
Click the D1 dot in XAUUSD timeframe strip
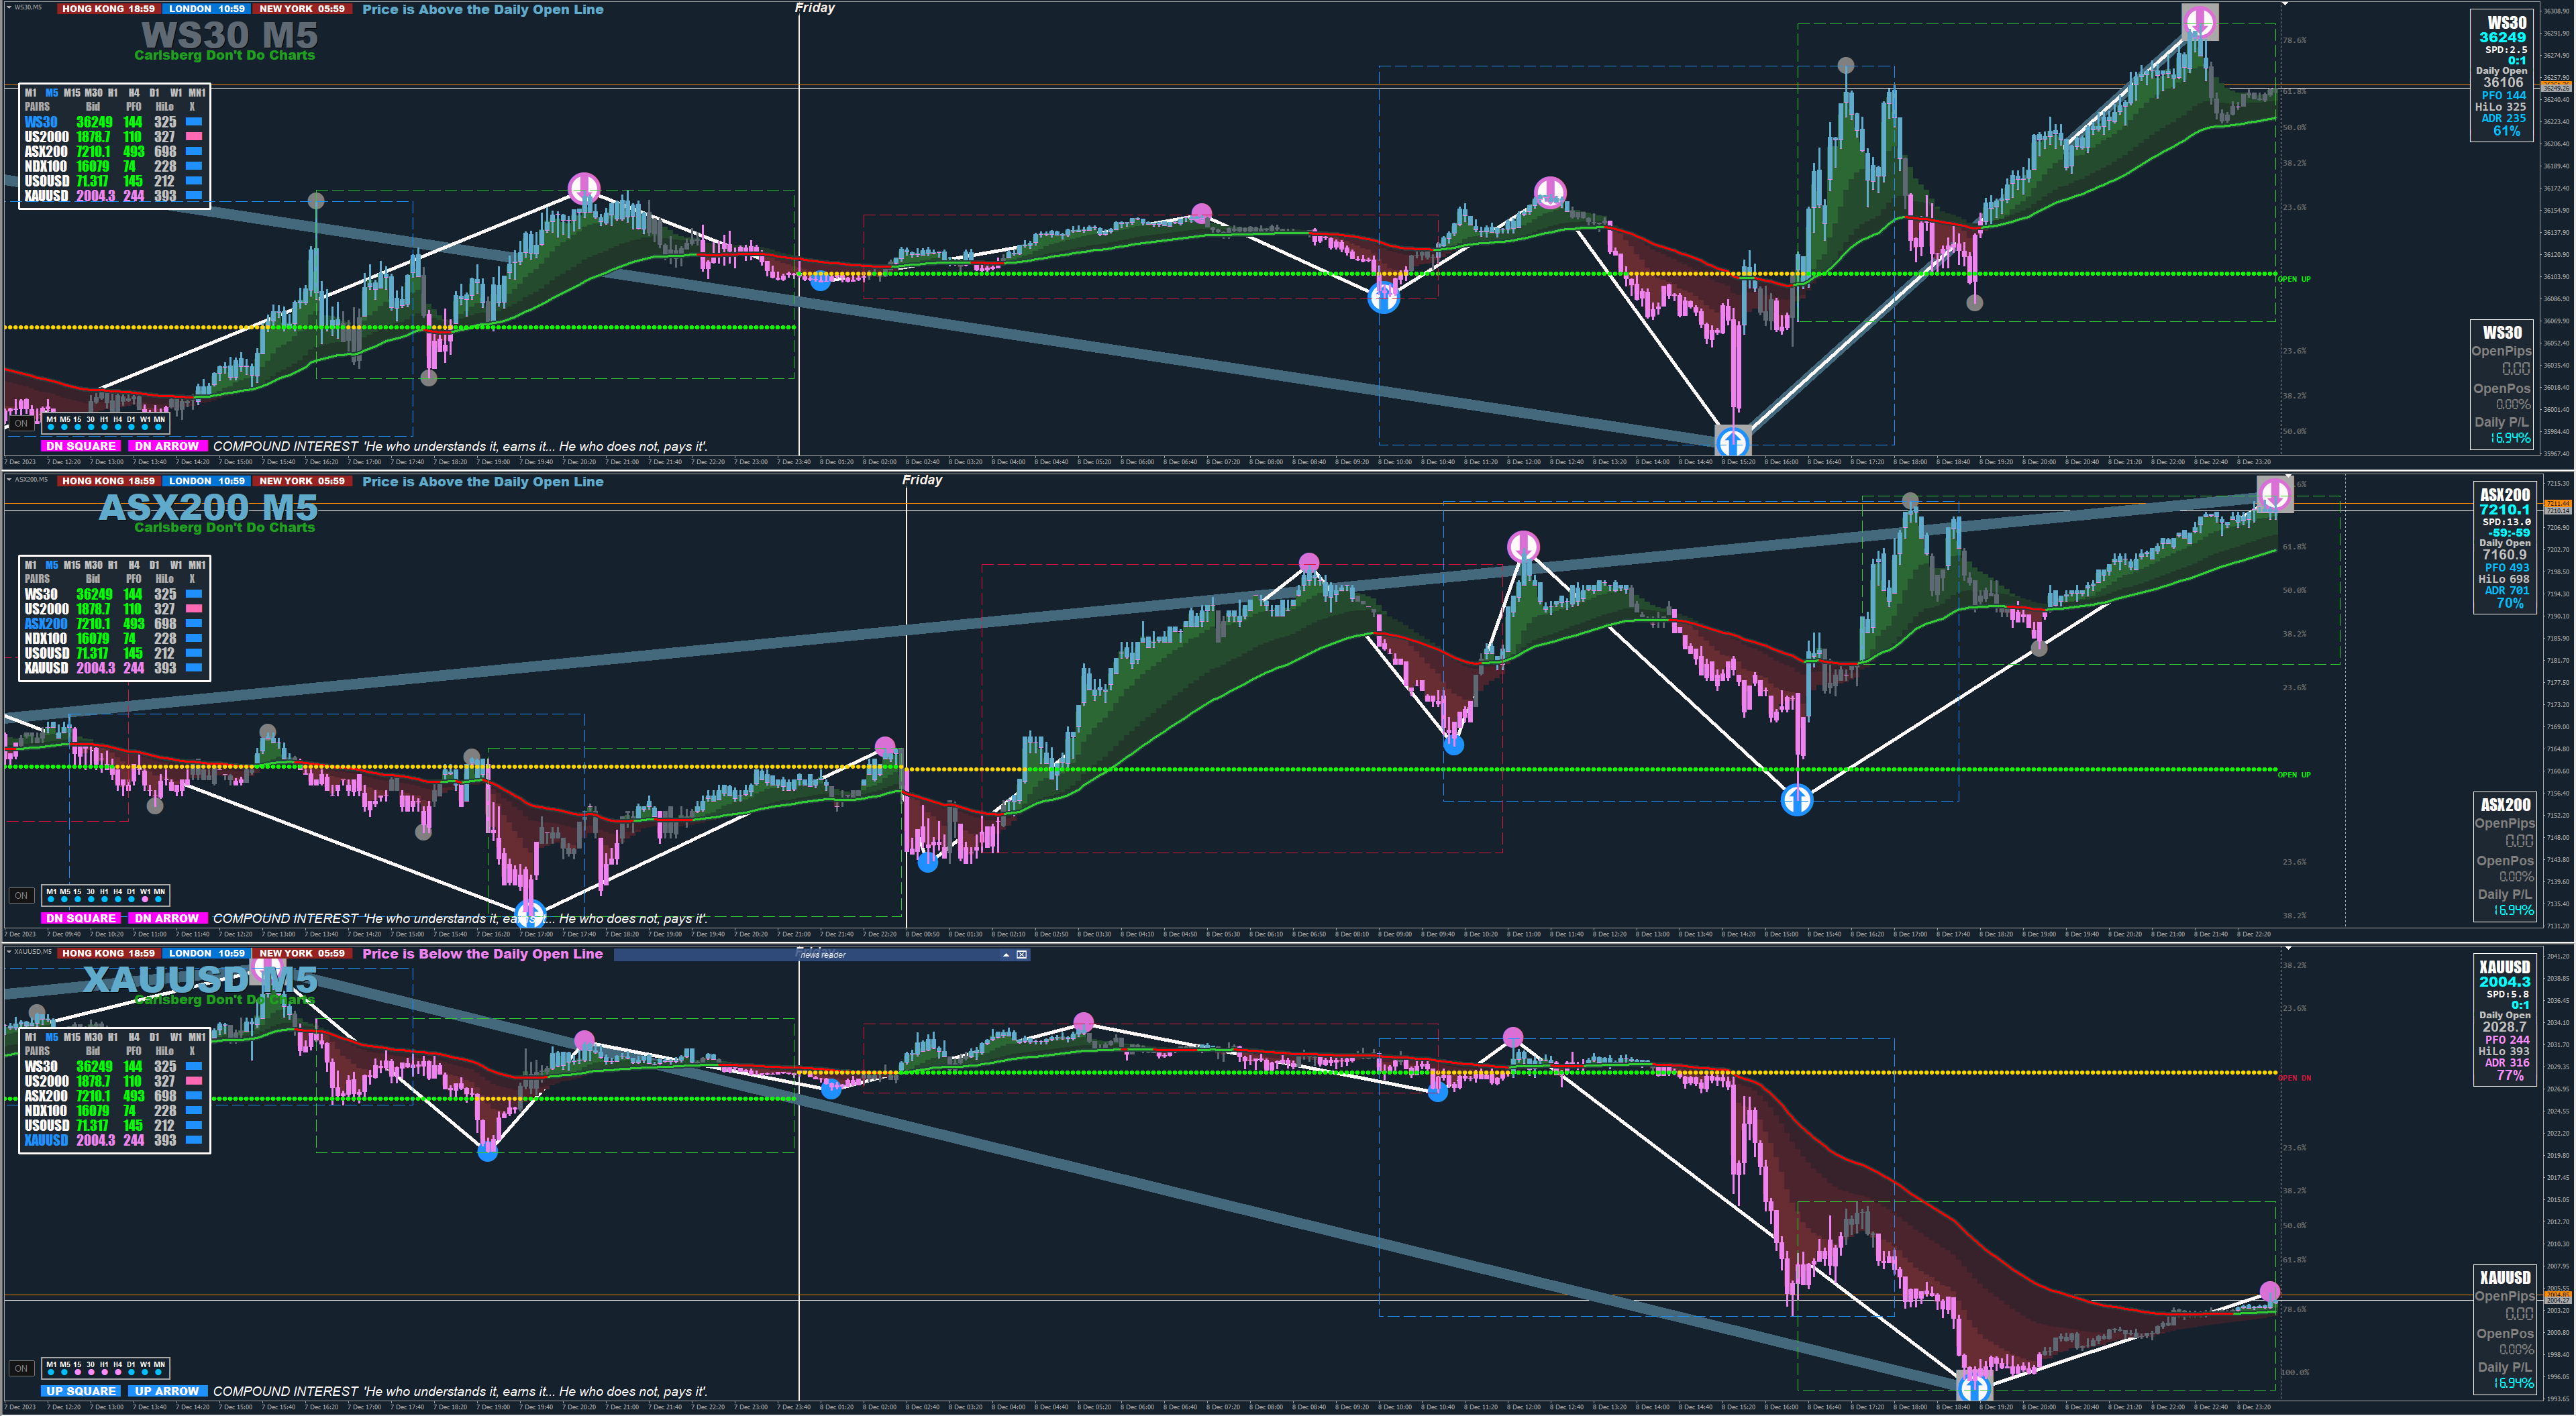click(x=131, y=1372)
